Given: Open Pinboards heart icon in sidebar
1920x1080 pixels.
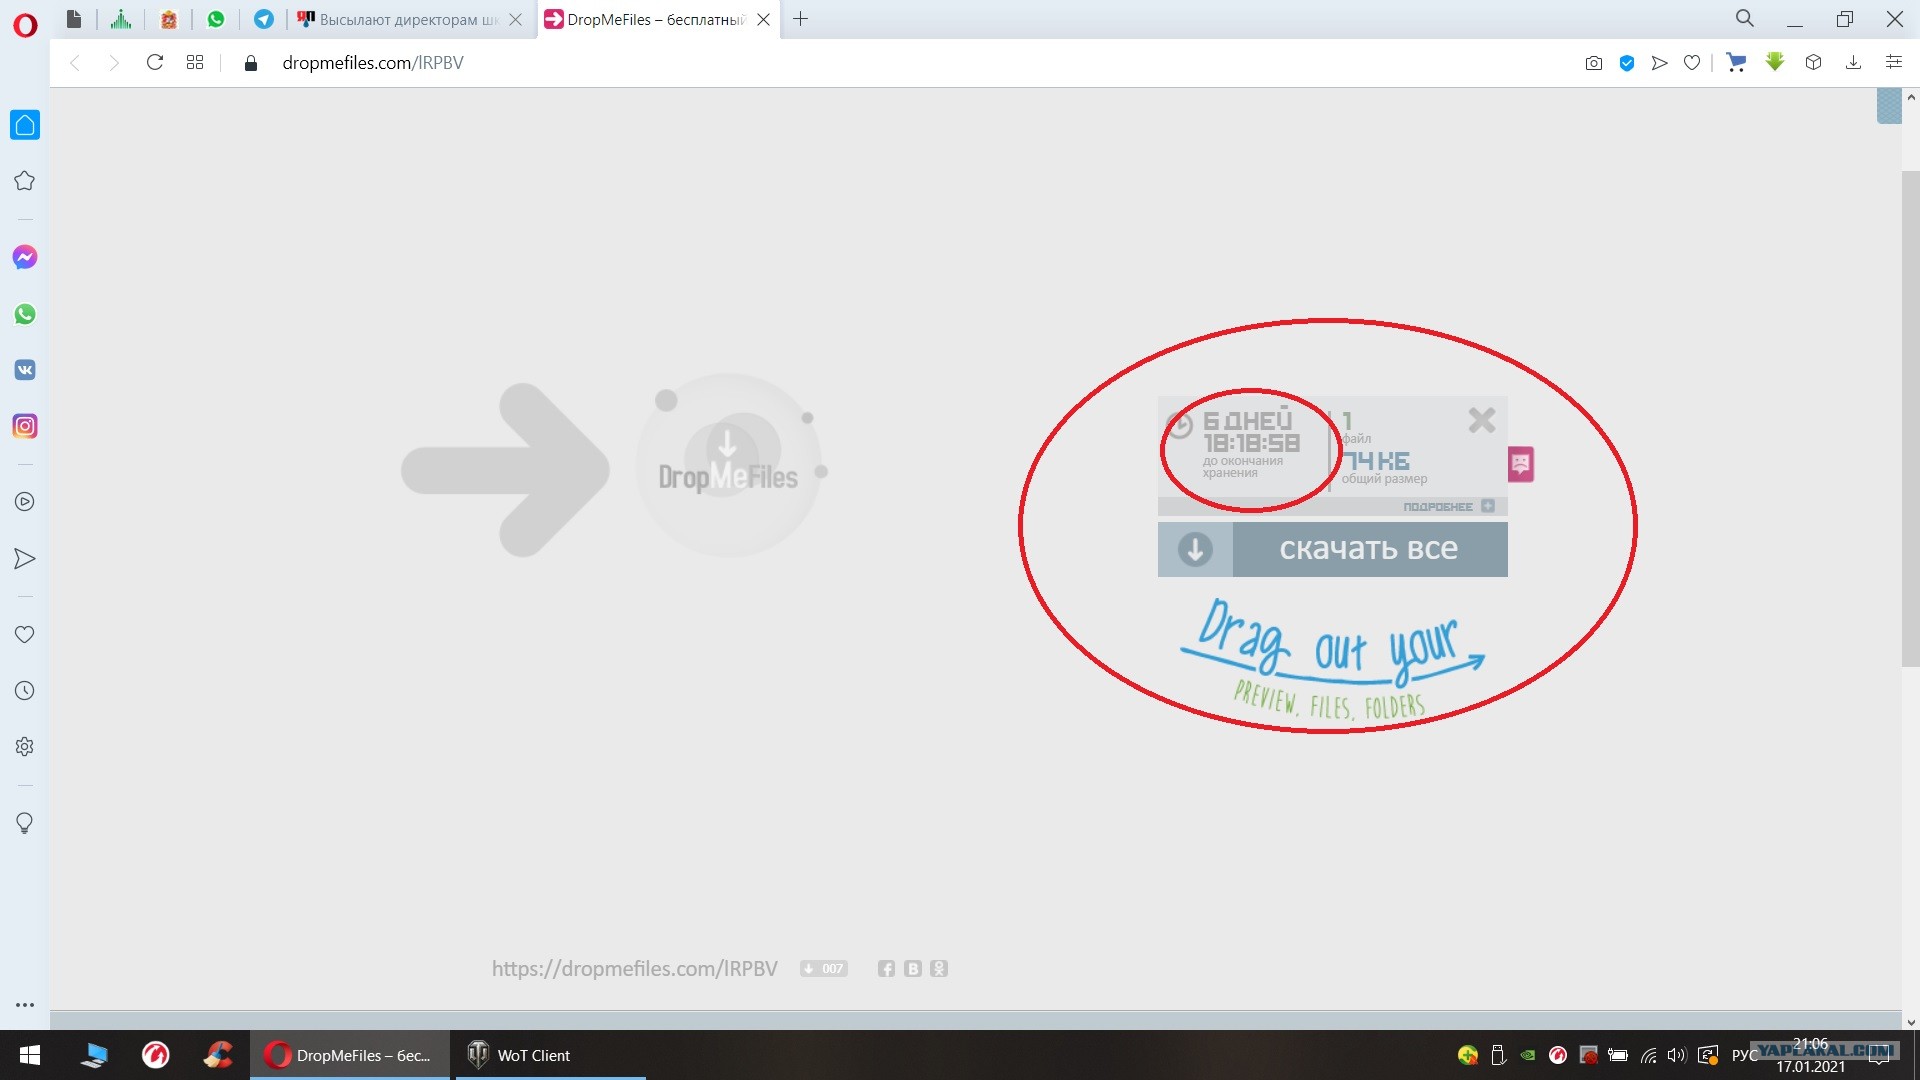Looking at the screenshot, I should [x=25, y=634].
